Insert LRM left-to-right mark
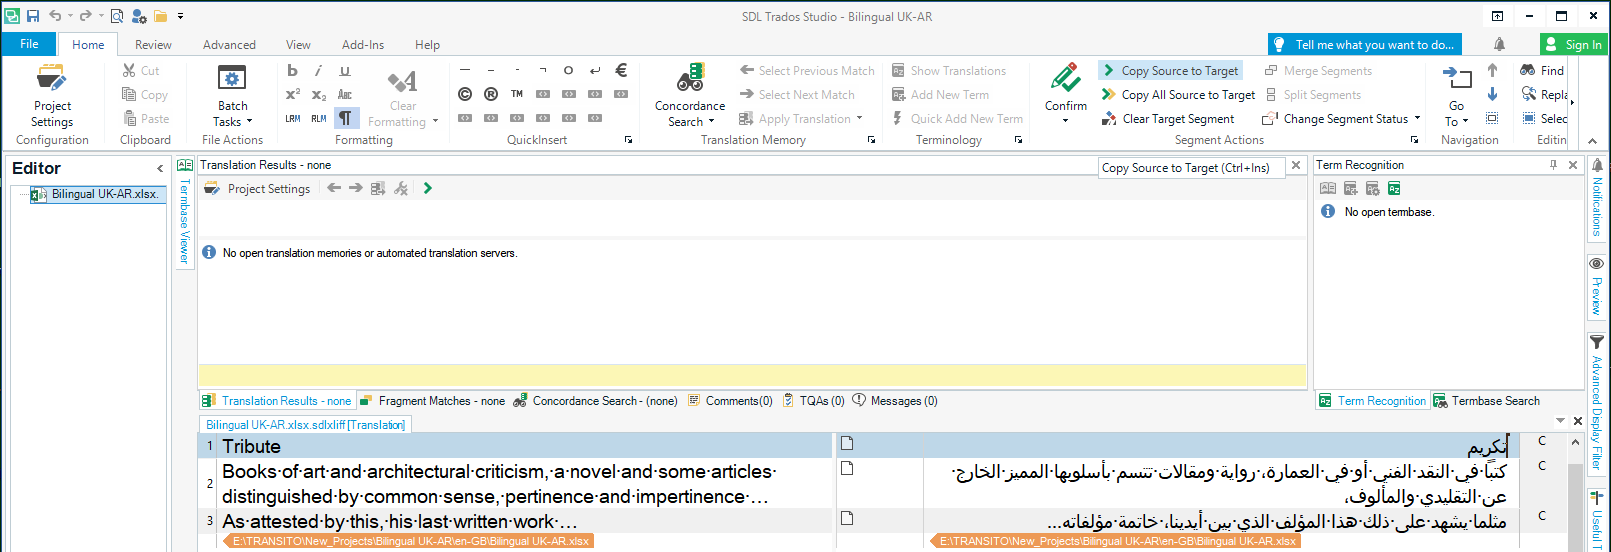1611x552 pixels. tap(292, 118)
